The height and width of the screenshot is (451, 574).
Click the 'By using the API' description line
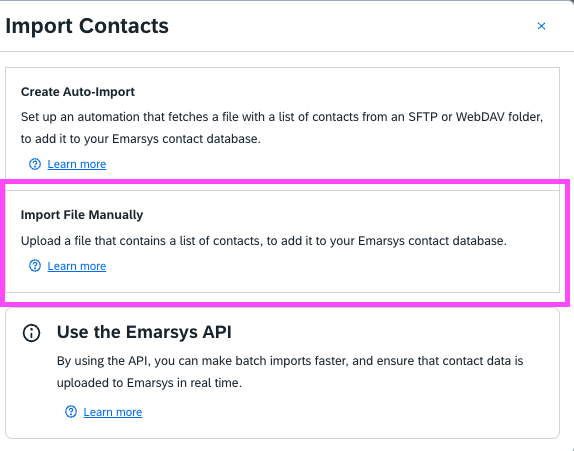point(290,361)
